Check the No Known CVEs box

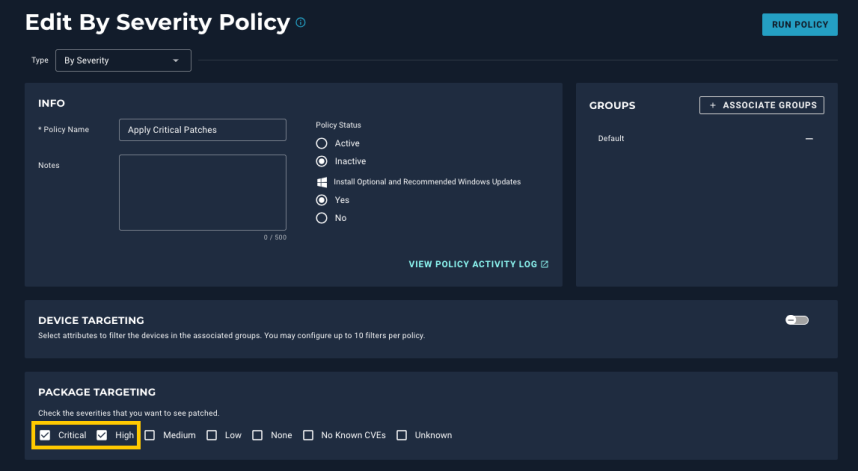[x=308, y=435]
